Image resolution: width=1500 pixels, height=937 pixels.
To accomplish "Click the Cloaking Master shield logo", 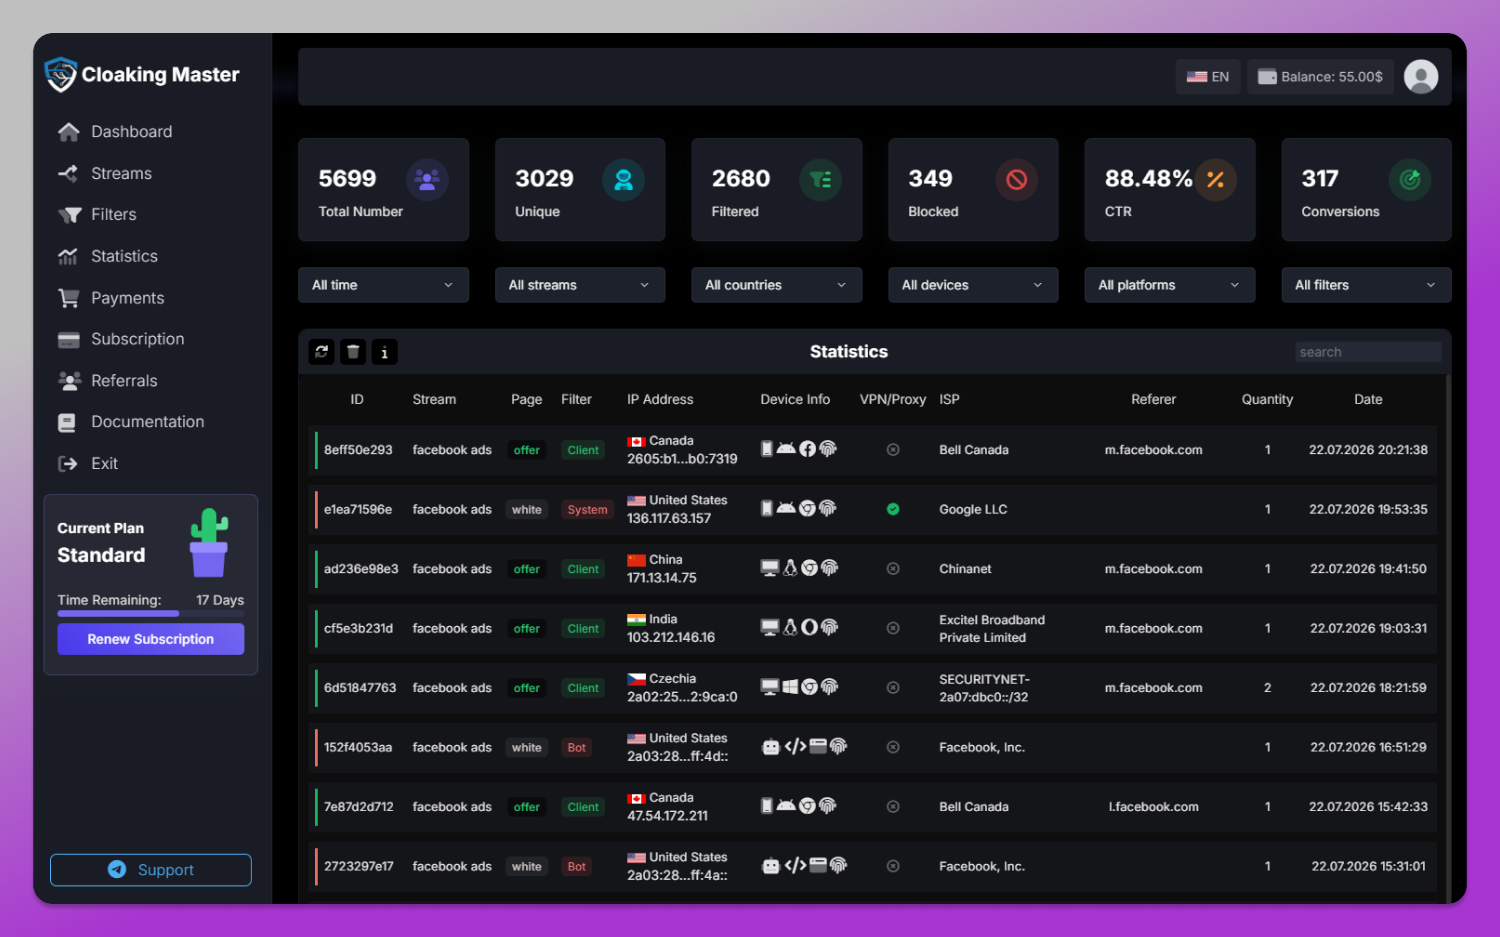I will tap(61, 74).
